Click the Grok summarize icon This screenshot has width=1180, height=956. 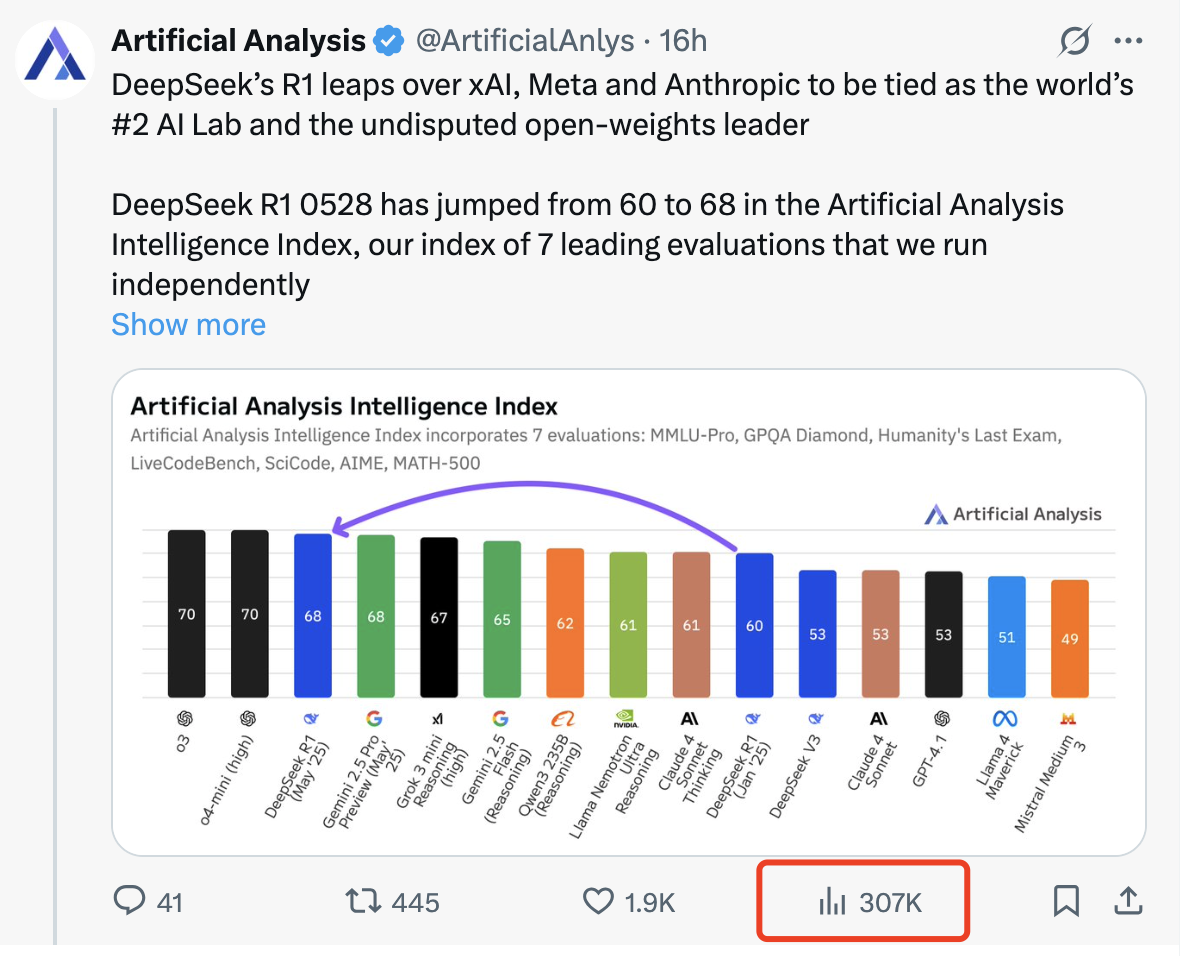(1073, 41)
